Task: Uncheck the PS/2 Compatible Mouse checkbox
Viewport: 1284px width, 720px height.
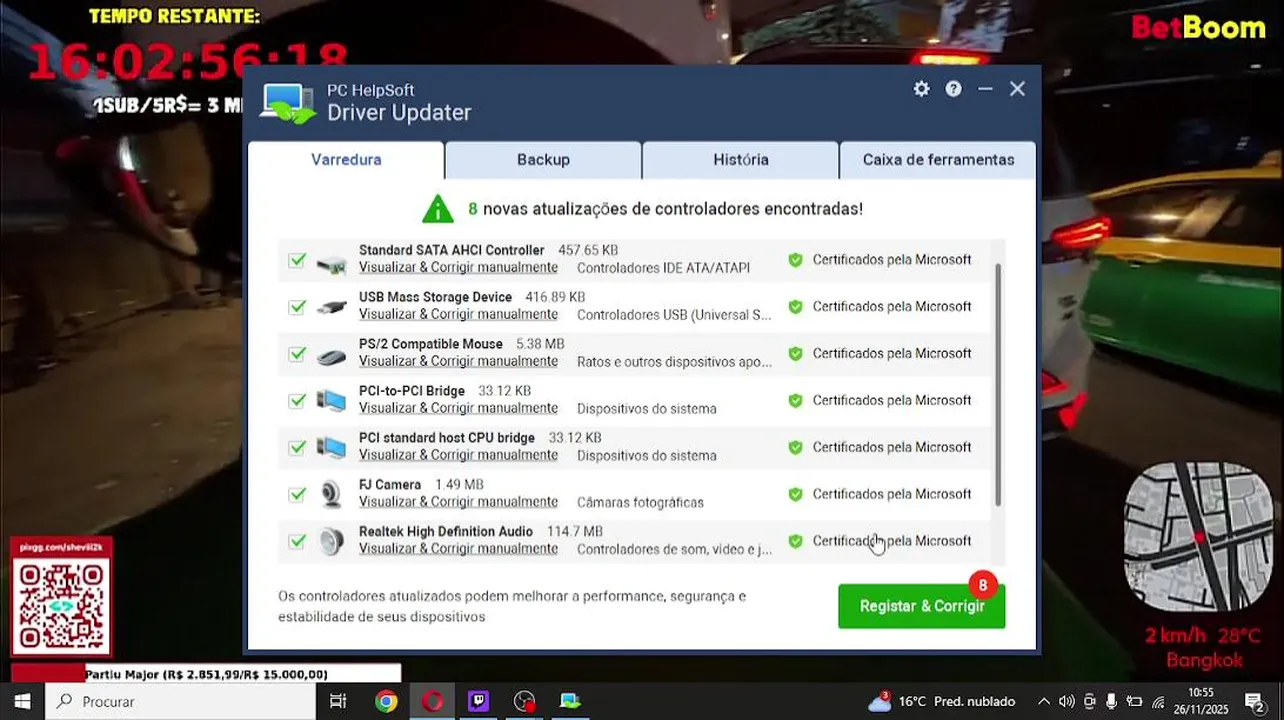Action: (297, 354)
